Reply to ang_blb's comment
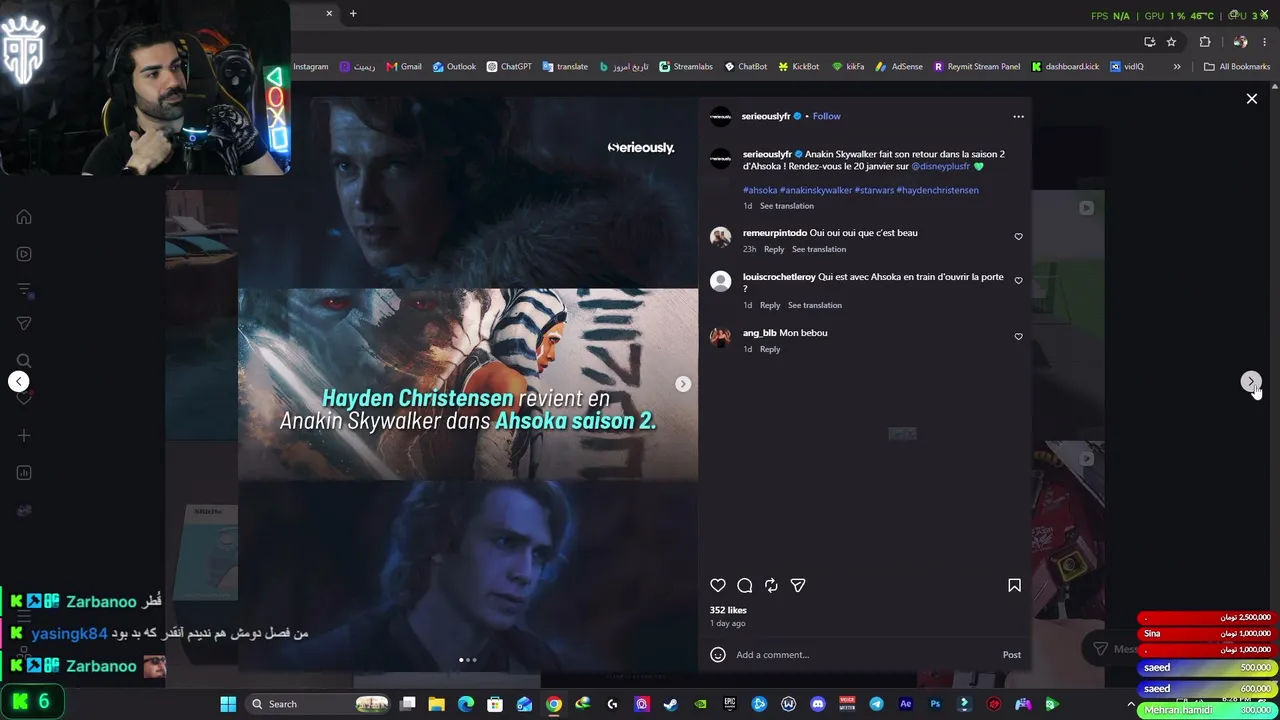The height and width of the screenshot is (720, 1280). point(770,349)
